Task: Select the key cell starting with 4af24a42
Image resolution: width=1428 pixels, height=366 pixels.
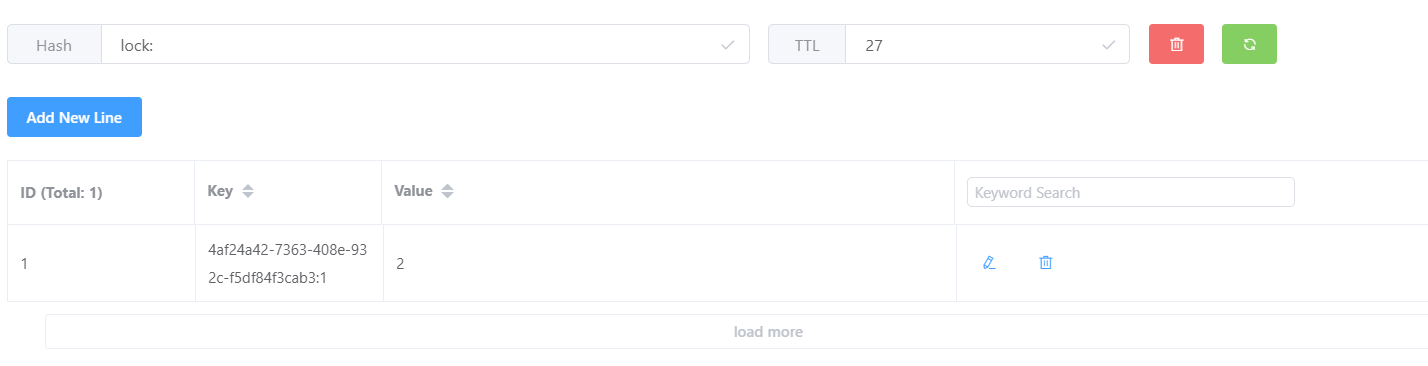Action: [289, 263]
